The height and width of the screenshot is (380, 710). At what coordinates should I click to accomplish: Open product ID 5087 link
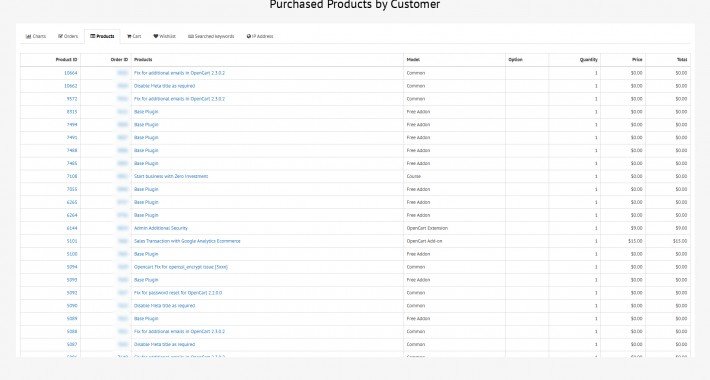click(72, 345)
